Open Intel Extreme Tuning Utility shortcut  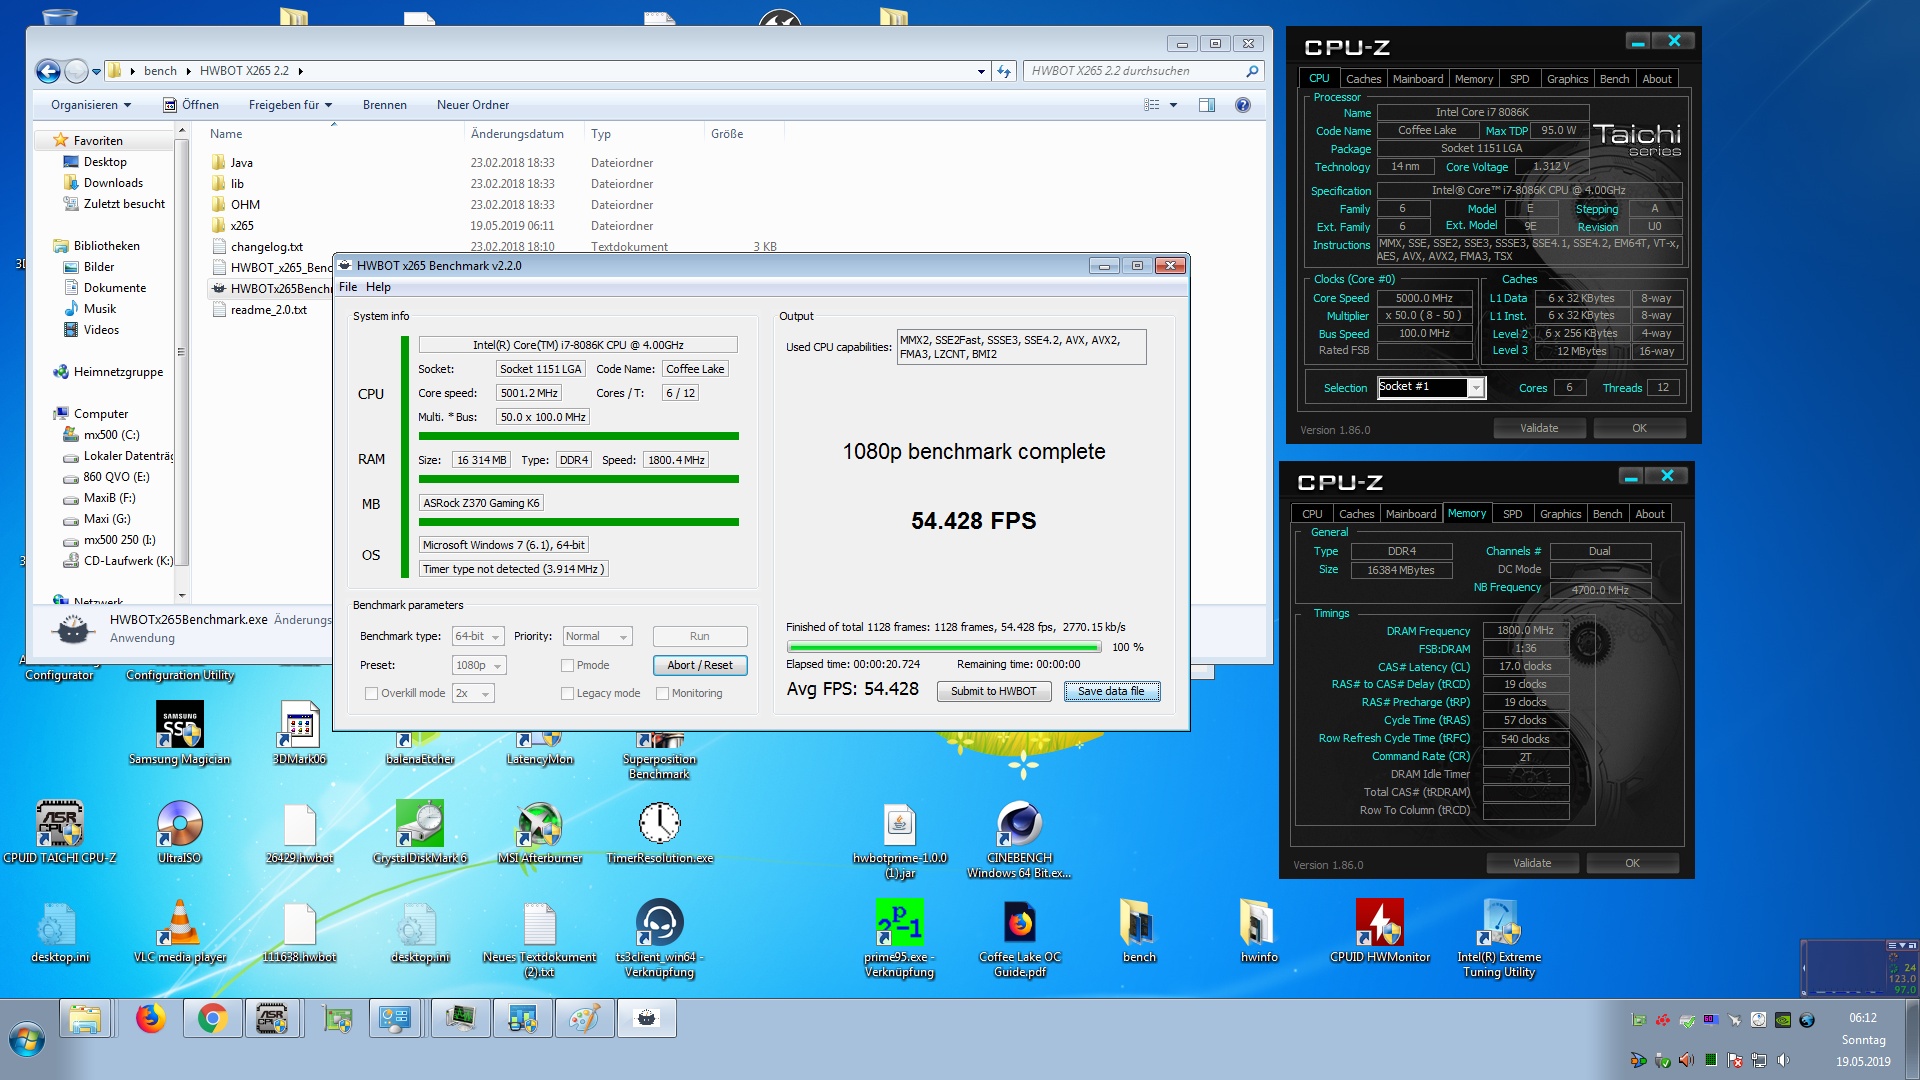(x=1499, y=938)
